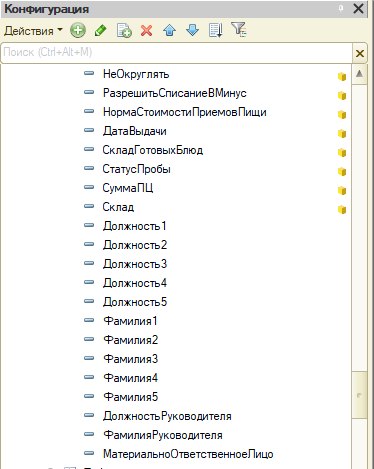
Task: Click the Copy object icon
Action: [124, 31]
